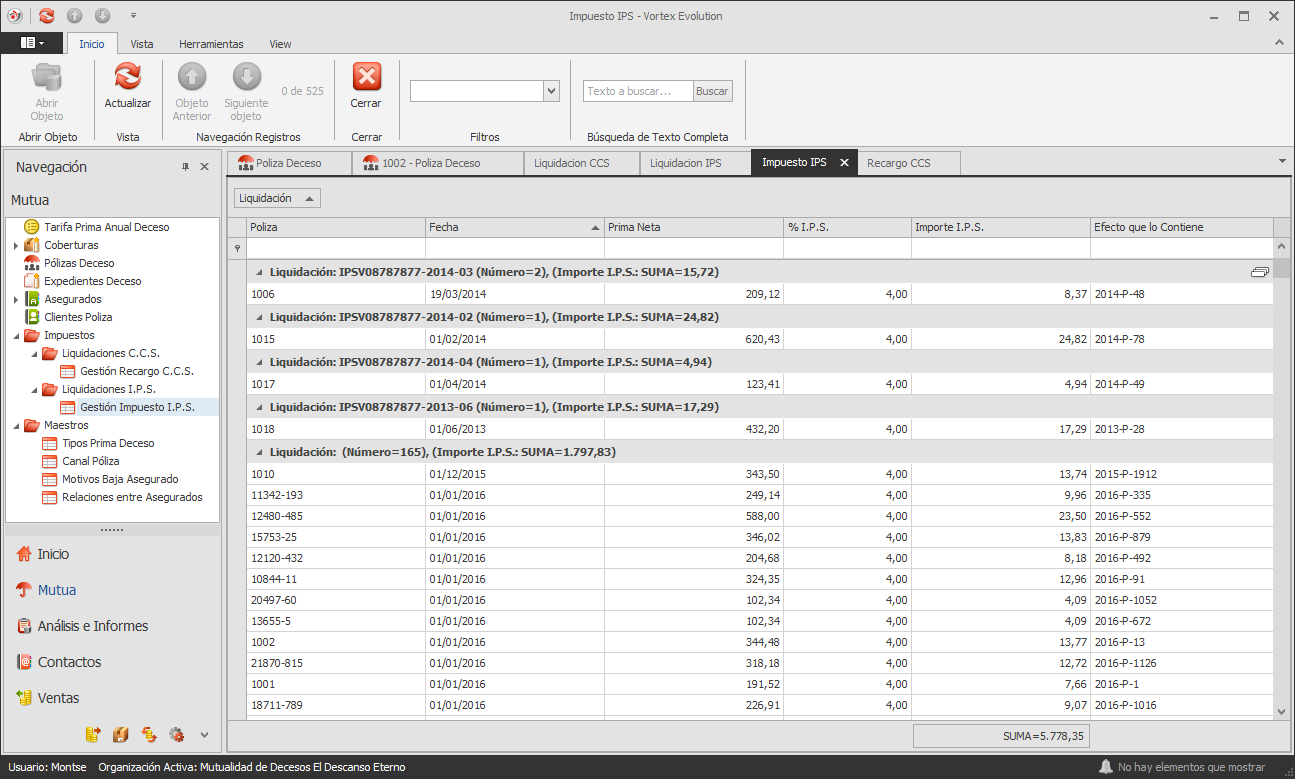Viewport: 1295px width, 779px height.
Task: Open Tipos Prima Deceso under Maestros
Action: pyautogui.click(x=108, y=443)
